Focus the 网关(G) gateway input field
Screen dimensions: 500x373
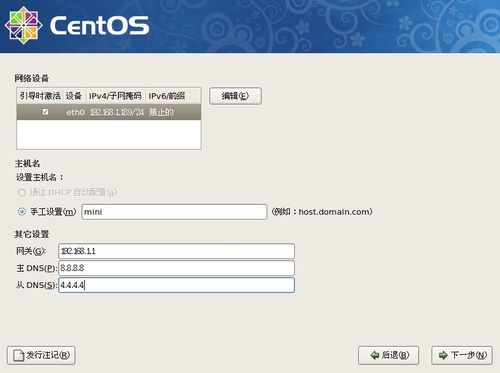click(x=176, y=251)
